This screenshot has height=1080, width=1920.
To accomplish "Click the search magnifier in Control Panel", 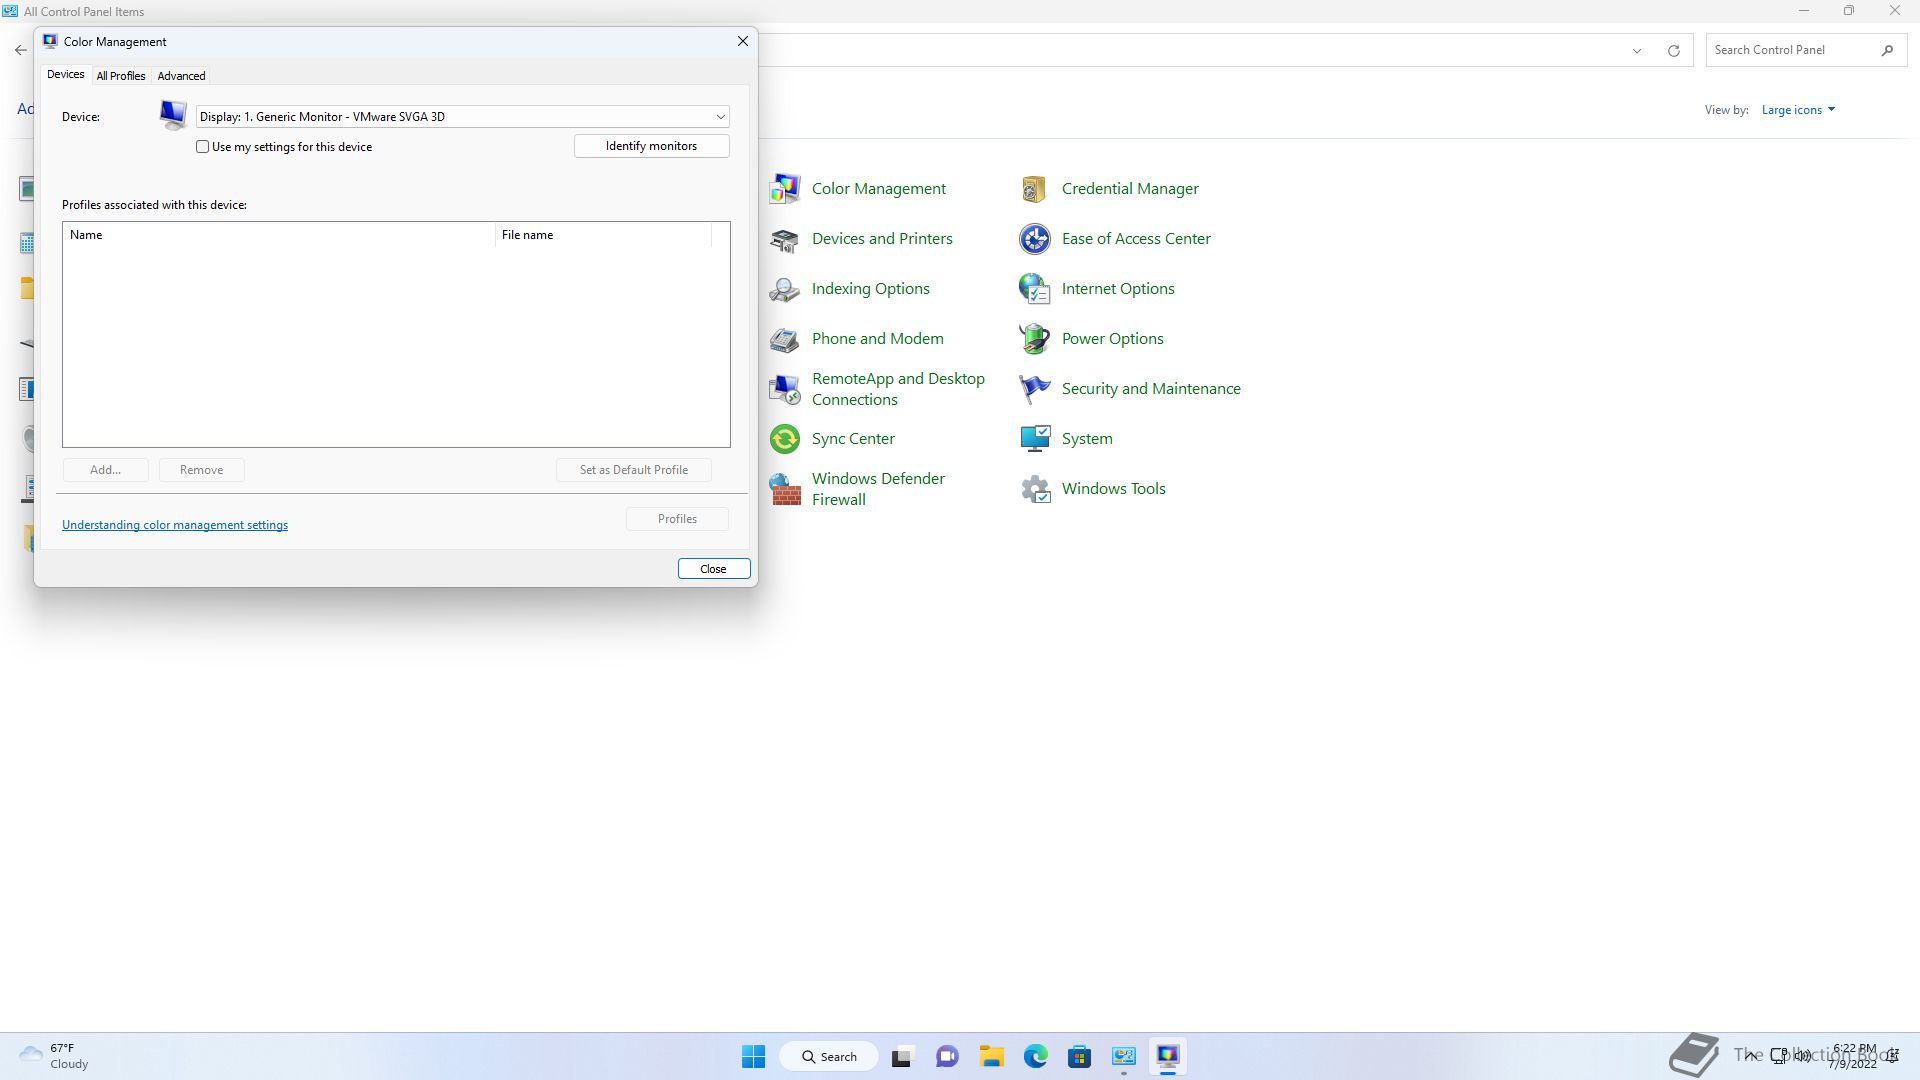I will click(1887, 50).
